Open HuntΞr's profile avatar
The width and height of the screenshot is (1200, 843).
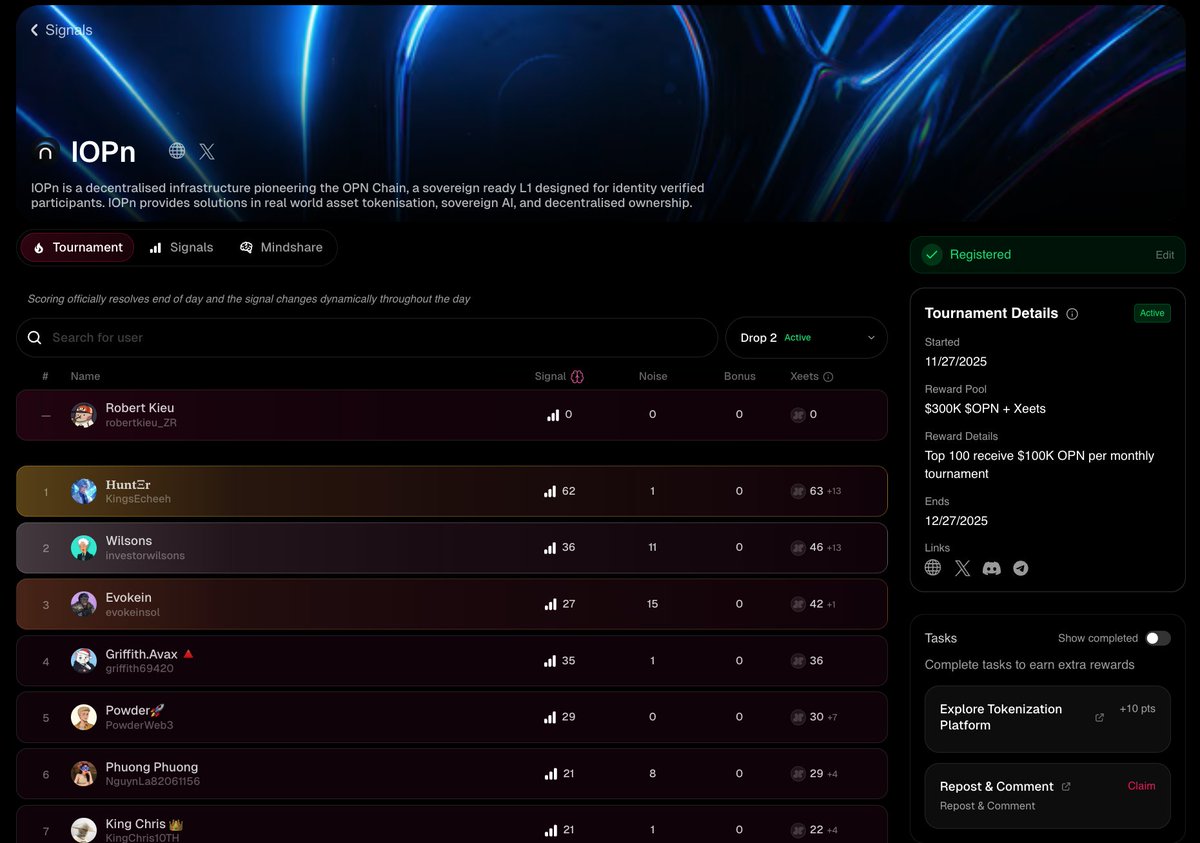[83, 491]
